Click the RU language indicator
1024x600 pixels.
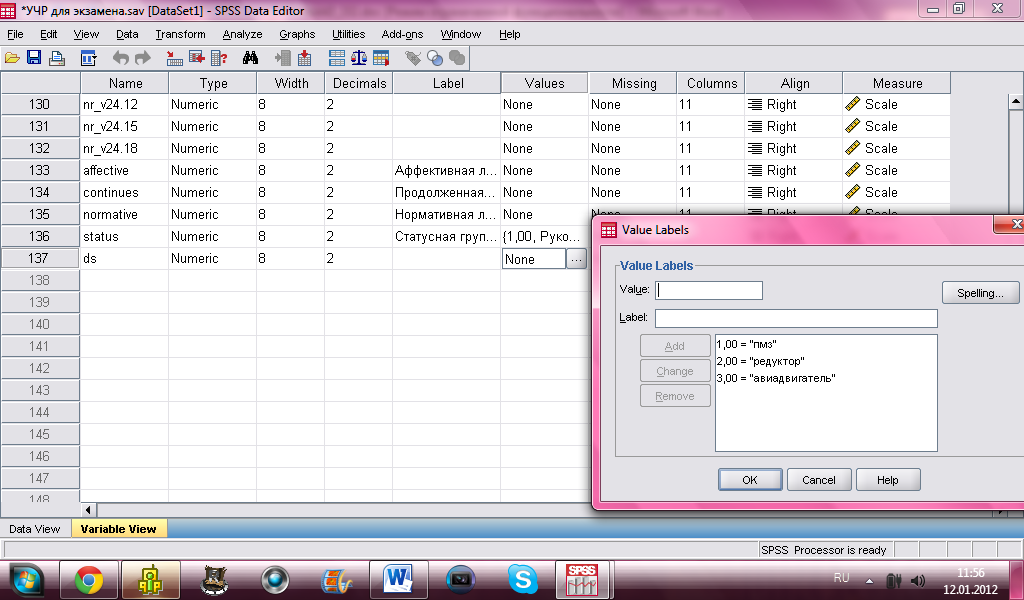842,578
